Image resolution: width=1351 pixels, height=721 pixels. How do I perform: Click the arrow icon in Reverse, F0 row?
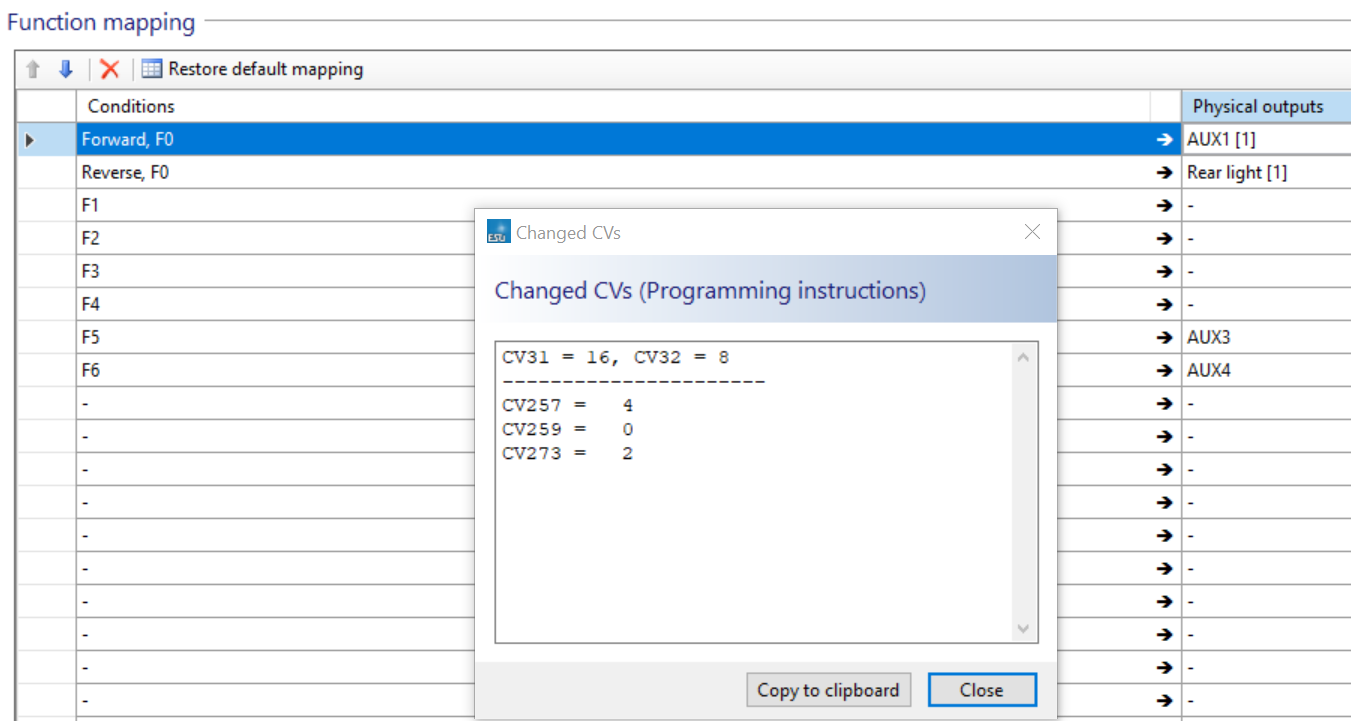1164,173
